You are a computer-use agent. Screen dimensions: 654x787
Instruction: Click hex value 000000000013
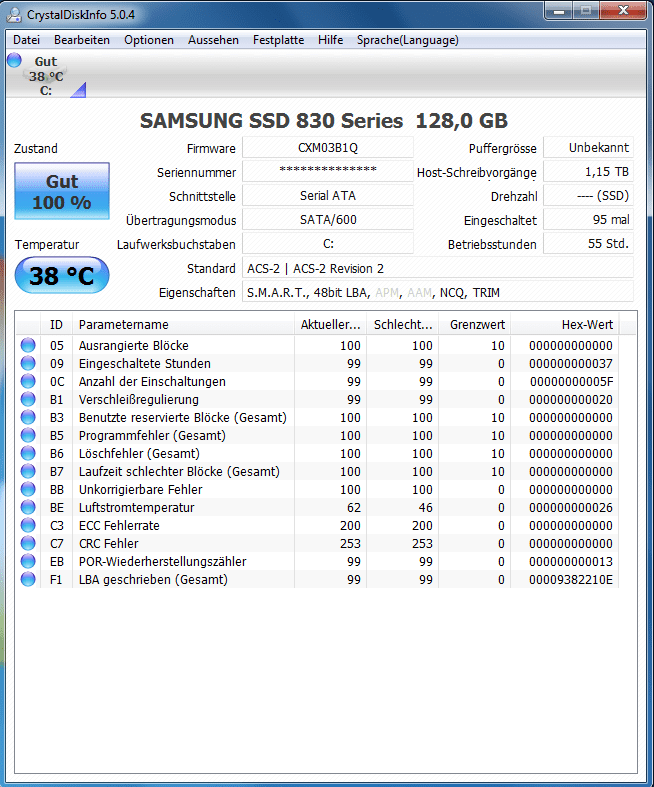click(571, 562)
